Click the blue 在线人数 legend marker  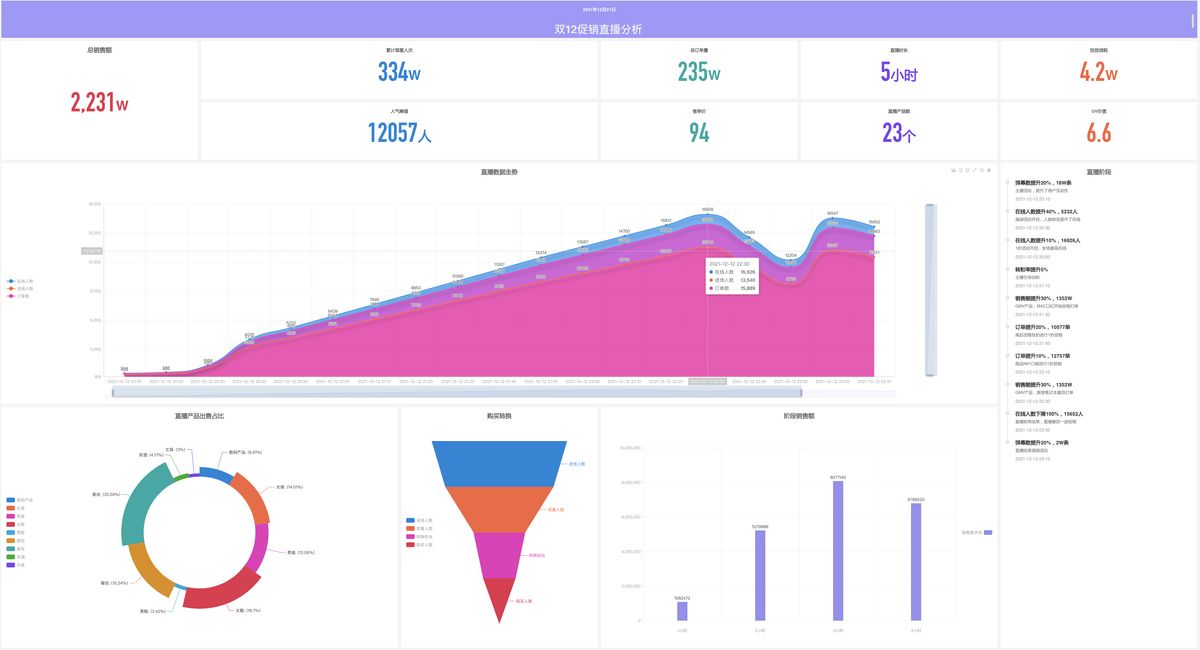pos(11,281)
